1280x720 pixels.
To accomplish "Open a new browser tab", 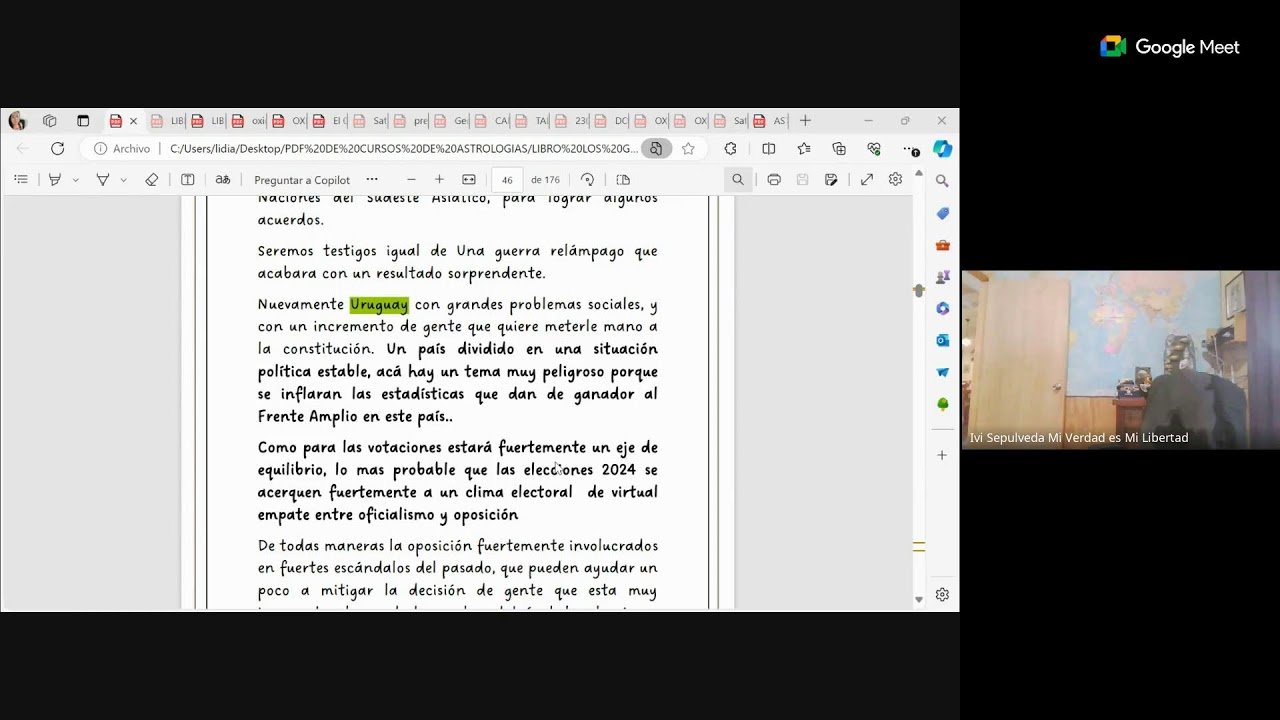I will (805, 121).
